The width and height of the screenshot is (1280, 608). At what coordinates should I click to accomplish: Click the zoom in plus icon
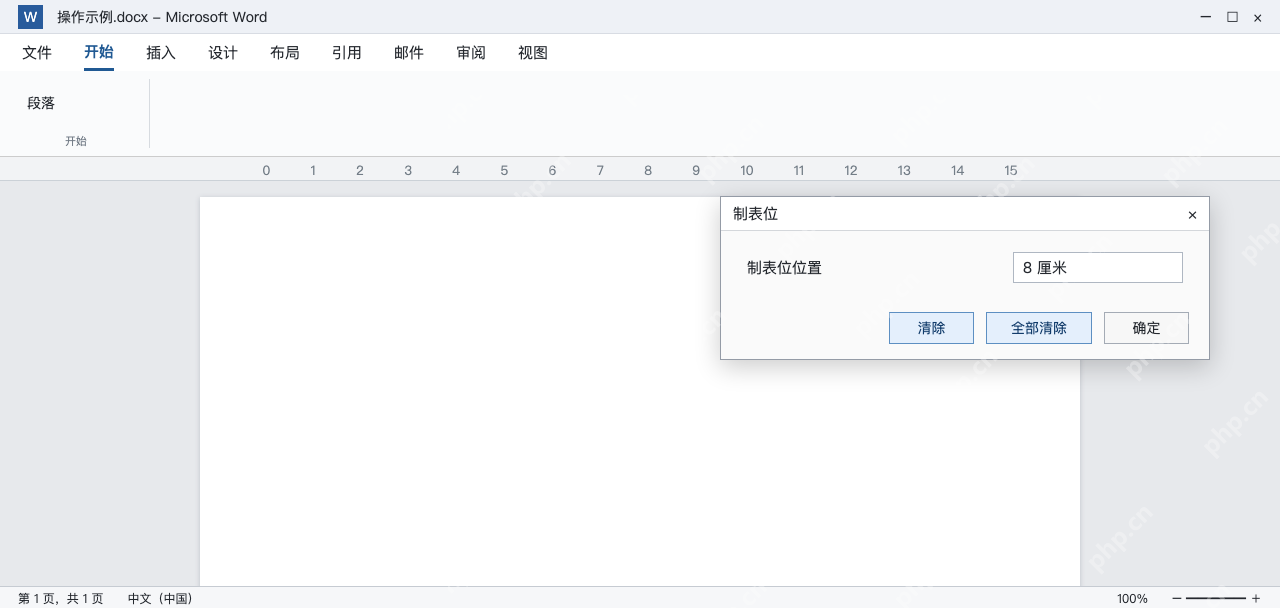coord(1256,598)
